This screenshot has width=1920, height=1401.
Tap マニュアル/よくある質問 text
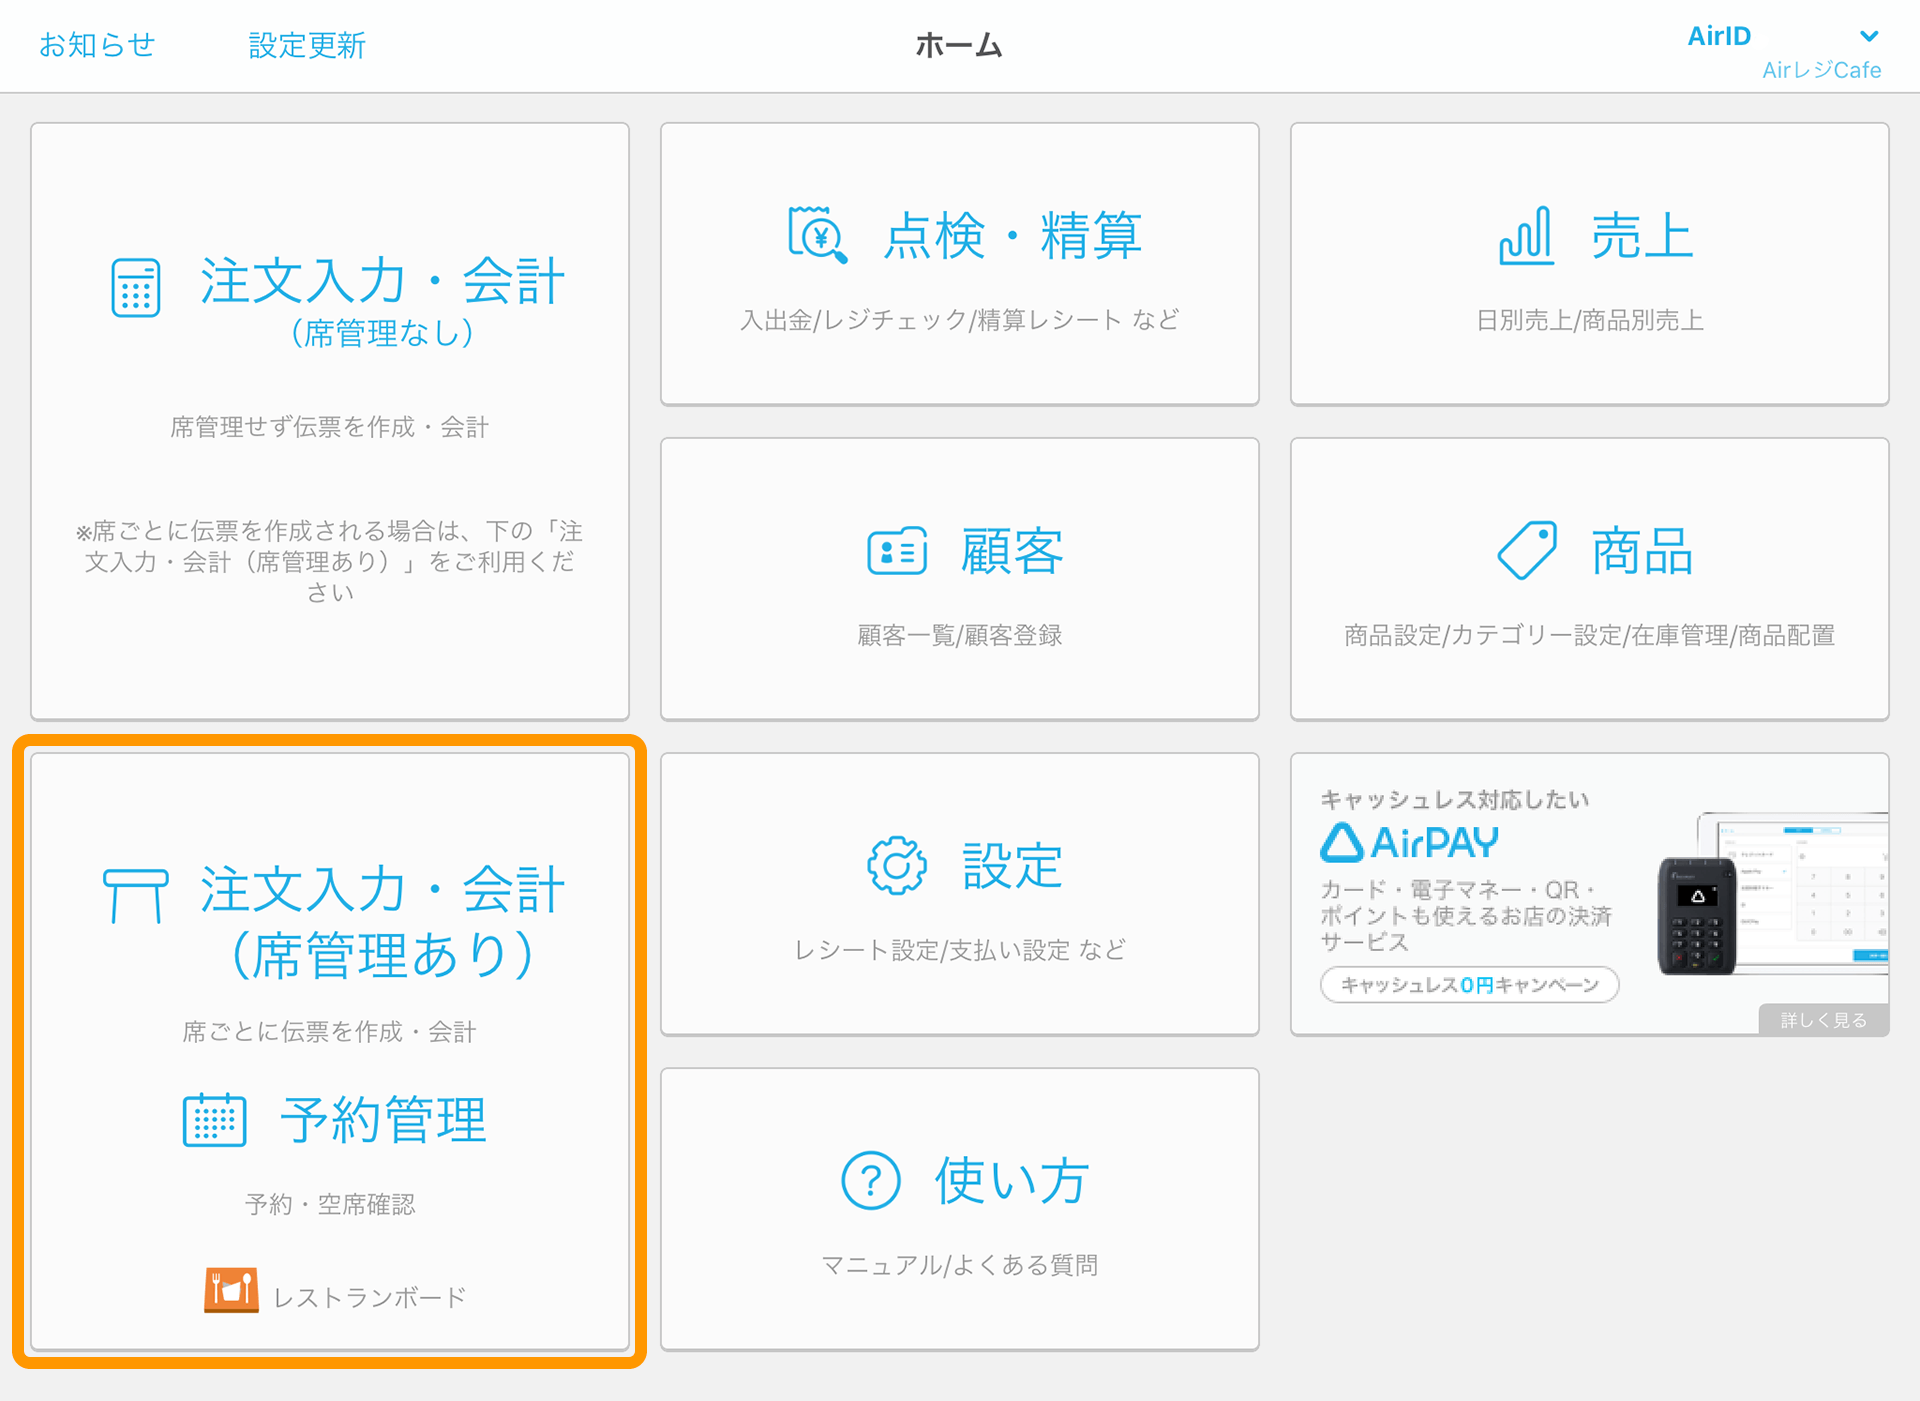tap(960, 1265)
